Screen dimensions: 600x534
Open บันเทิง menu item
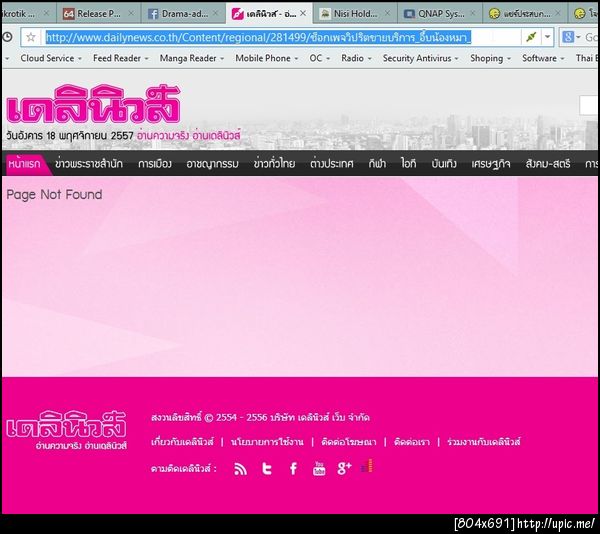(444, 164)
